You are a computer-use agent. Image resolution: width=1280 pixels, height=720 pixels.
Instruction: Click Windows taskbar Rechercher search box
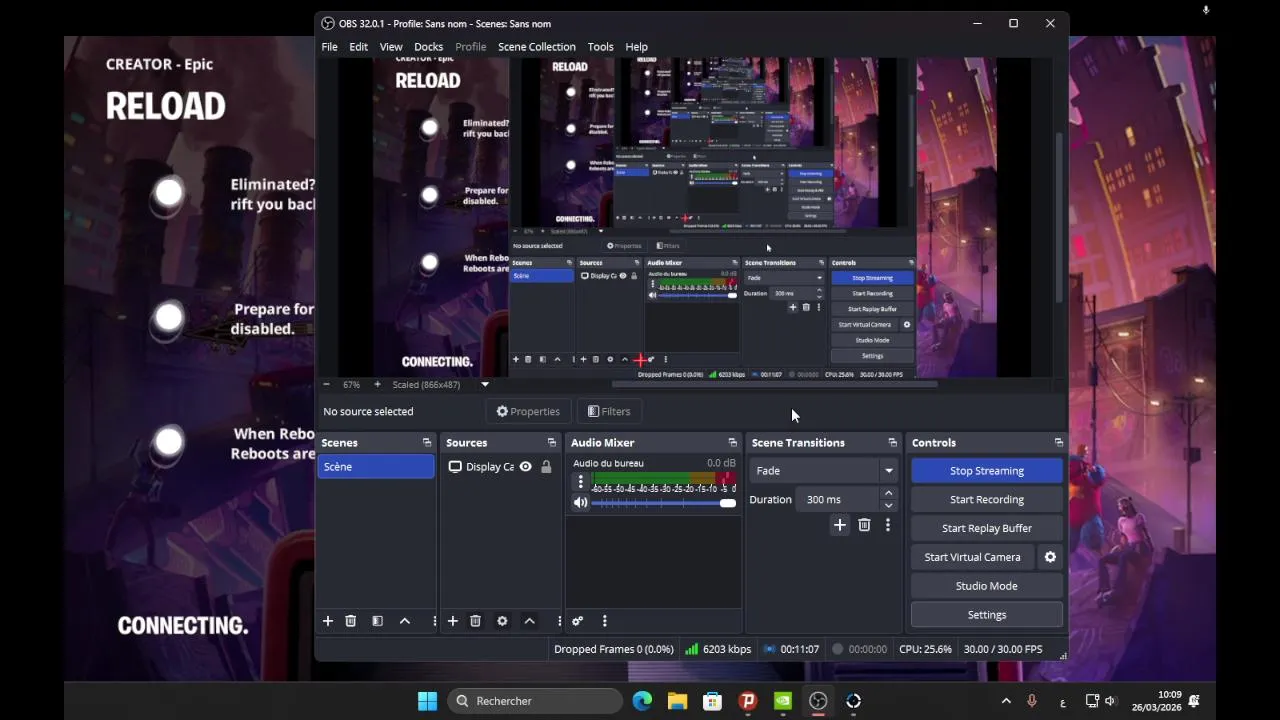click(x=535, y=701)
